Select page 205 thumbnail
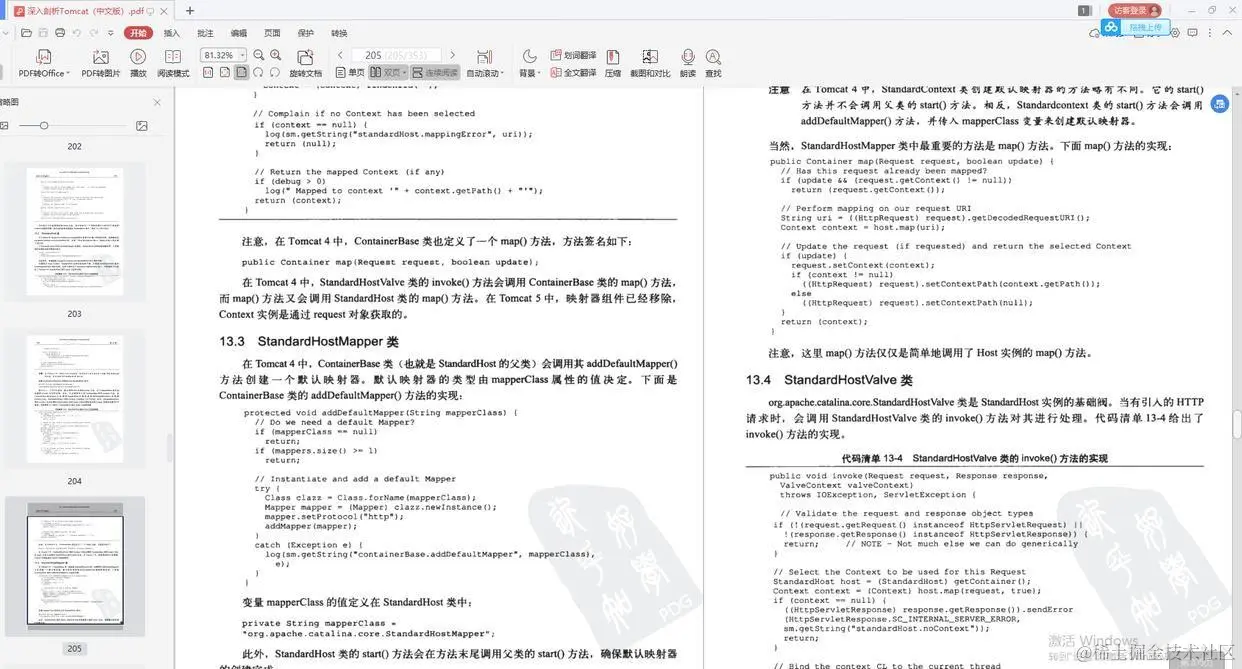1242x669 pixels. 75,567
